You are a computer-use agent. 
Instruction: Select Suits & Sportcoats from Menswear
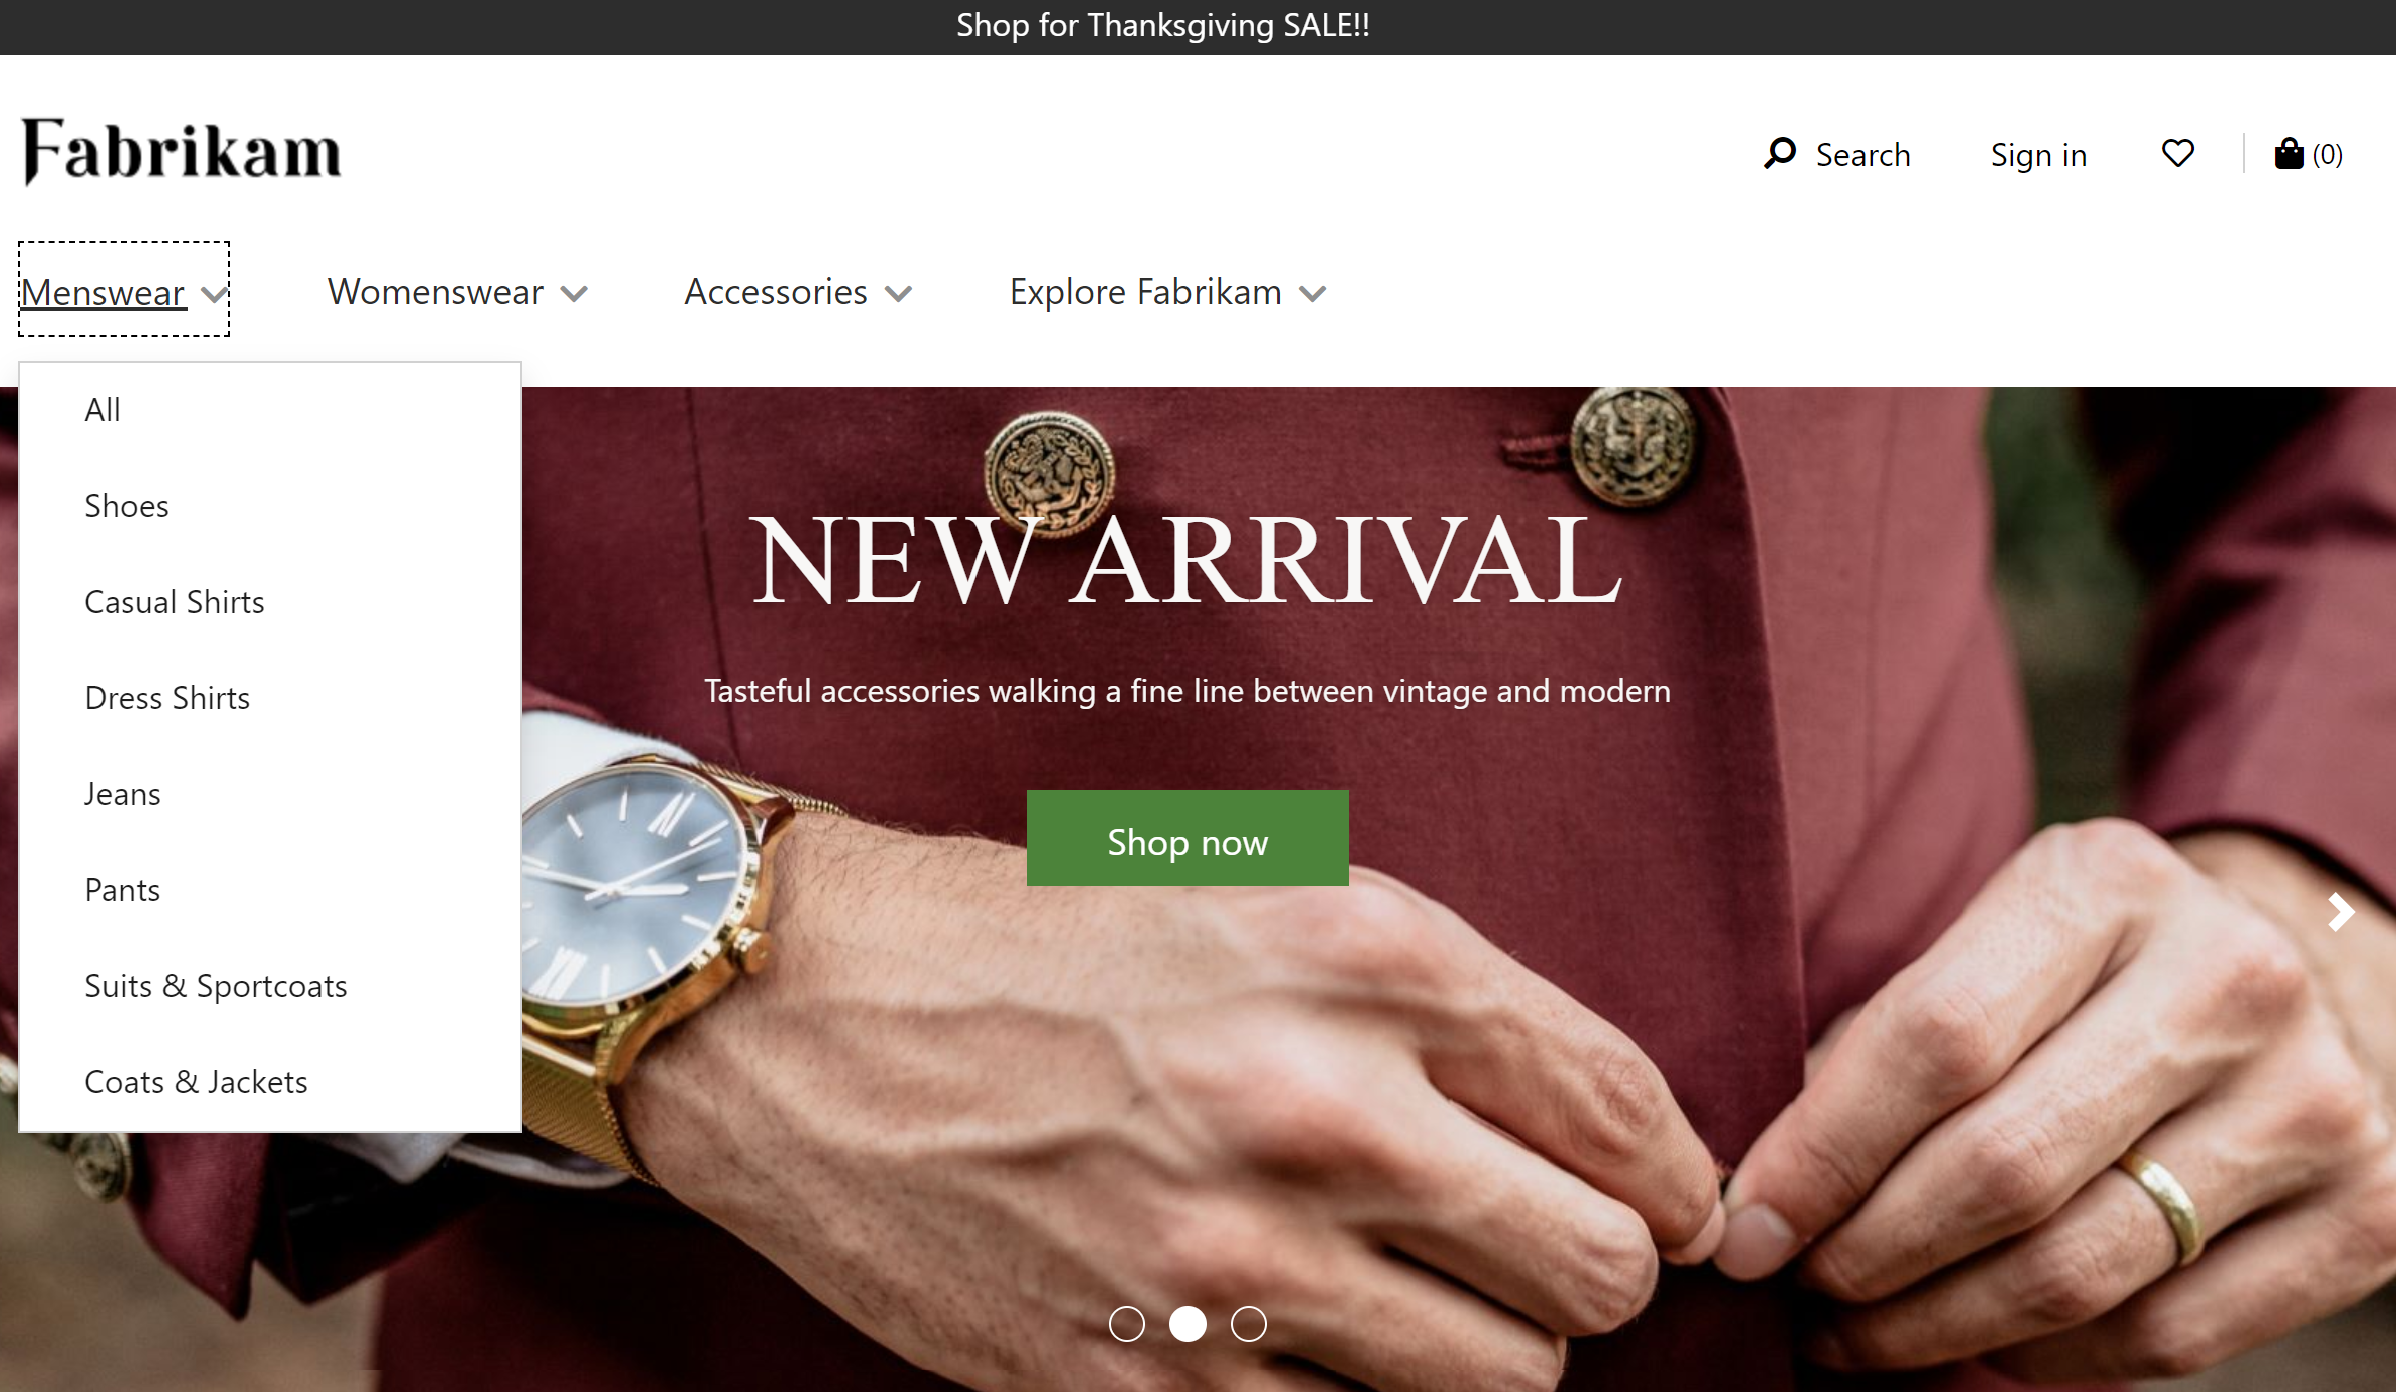[216, 984]
